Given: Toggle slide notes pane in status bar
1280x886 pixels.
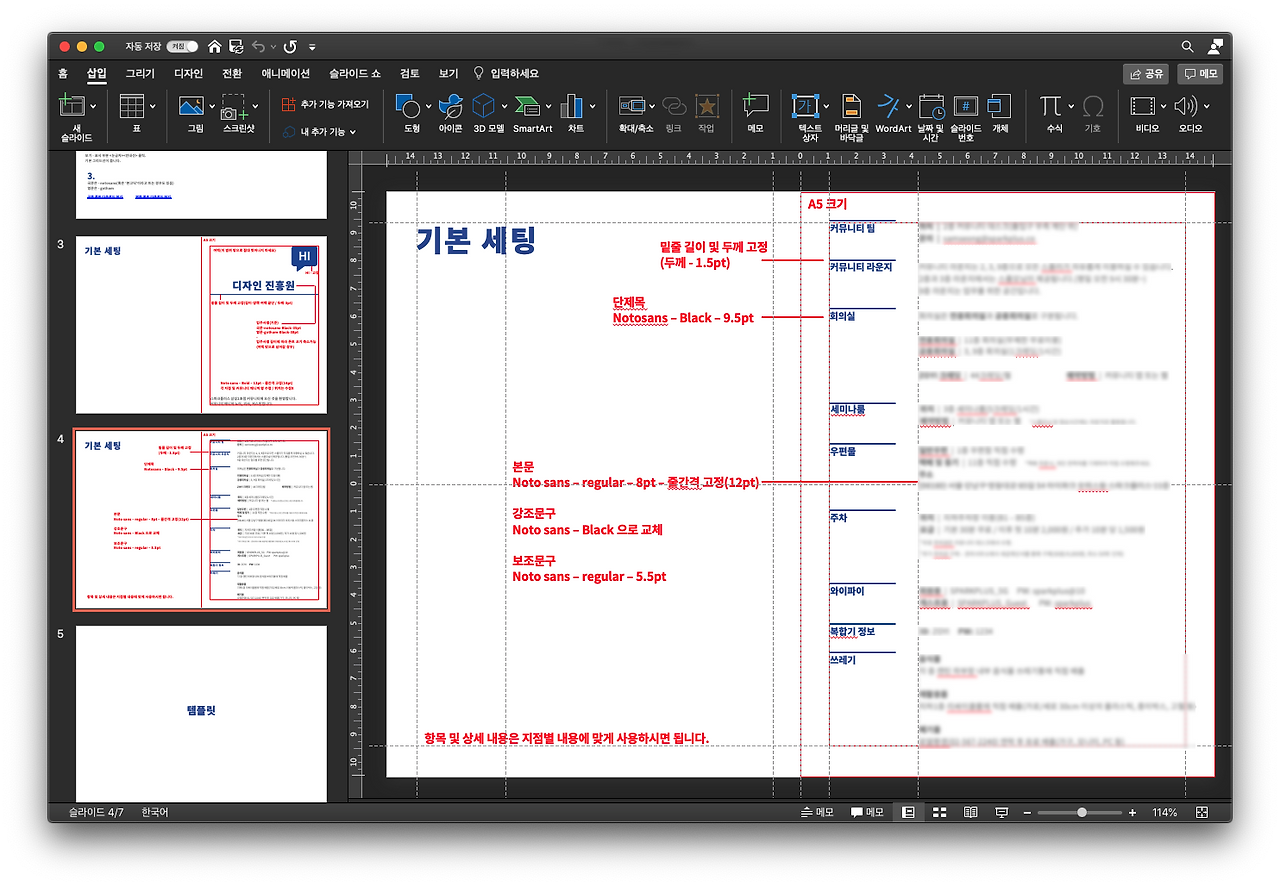Looking at the screenshot, I should [817, 812].
